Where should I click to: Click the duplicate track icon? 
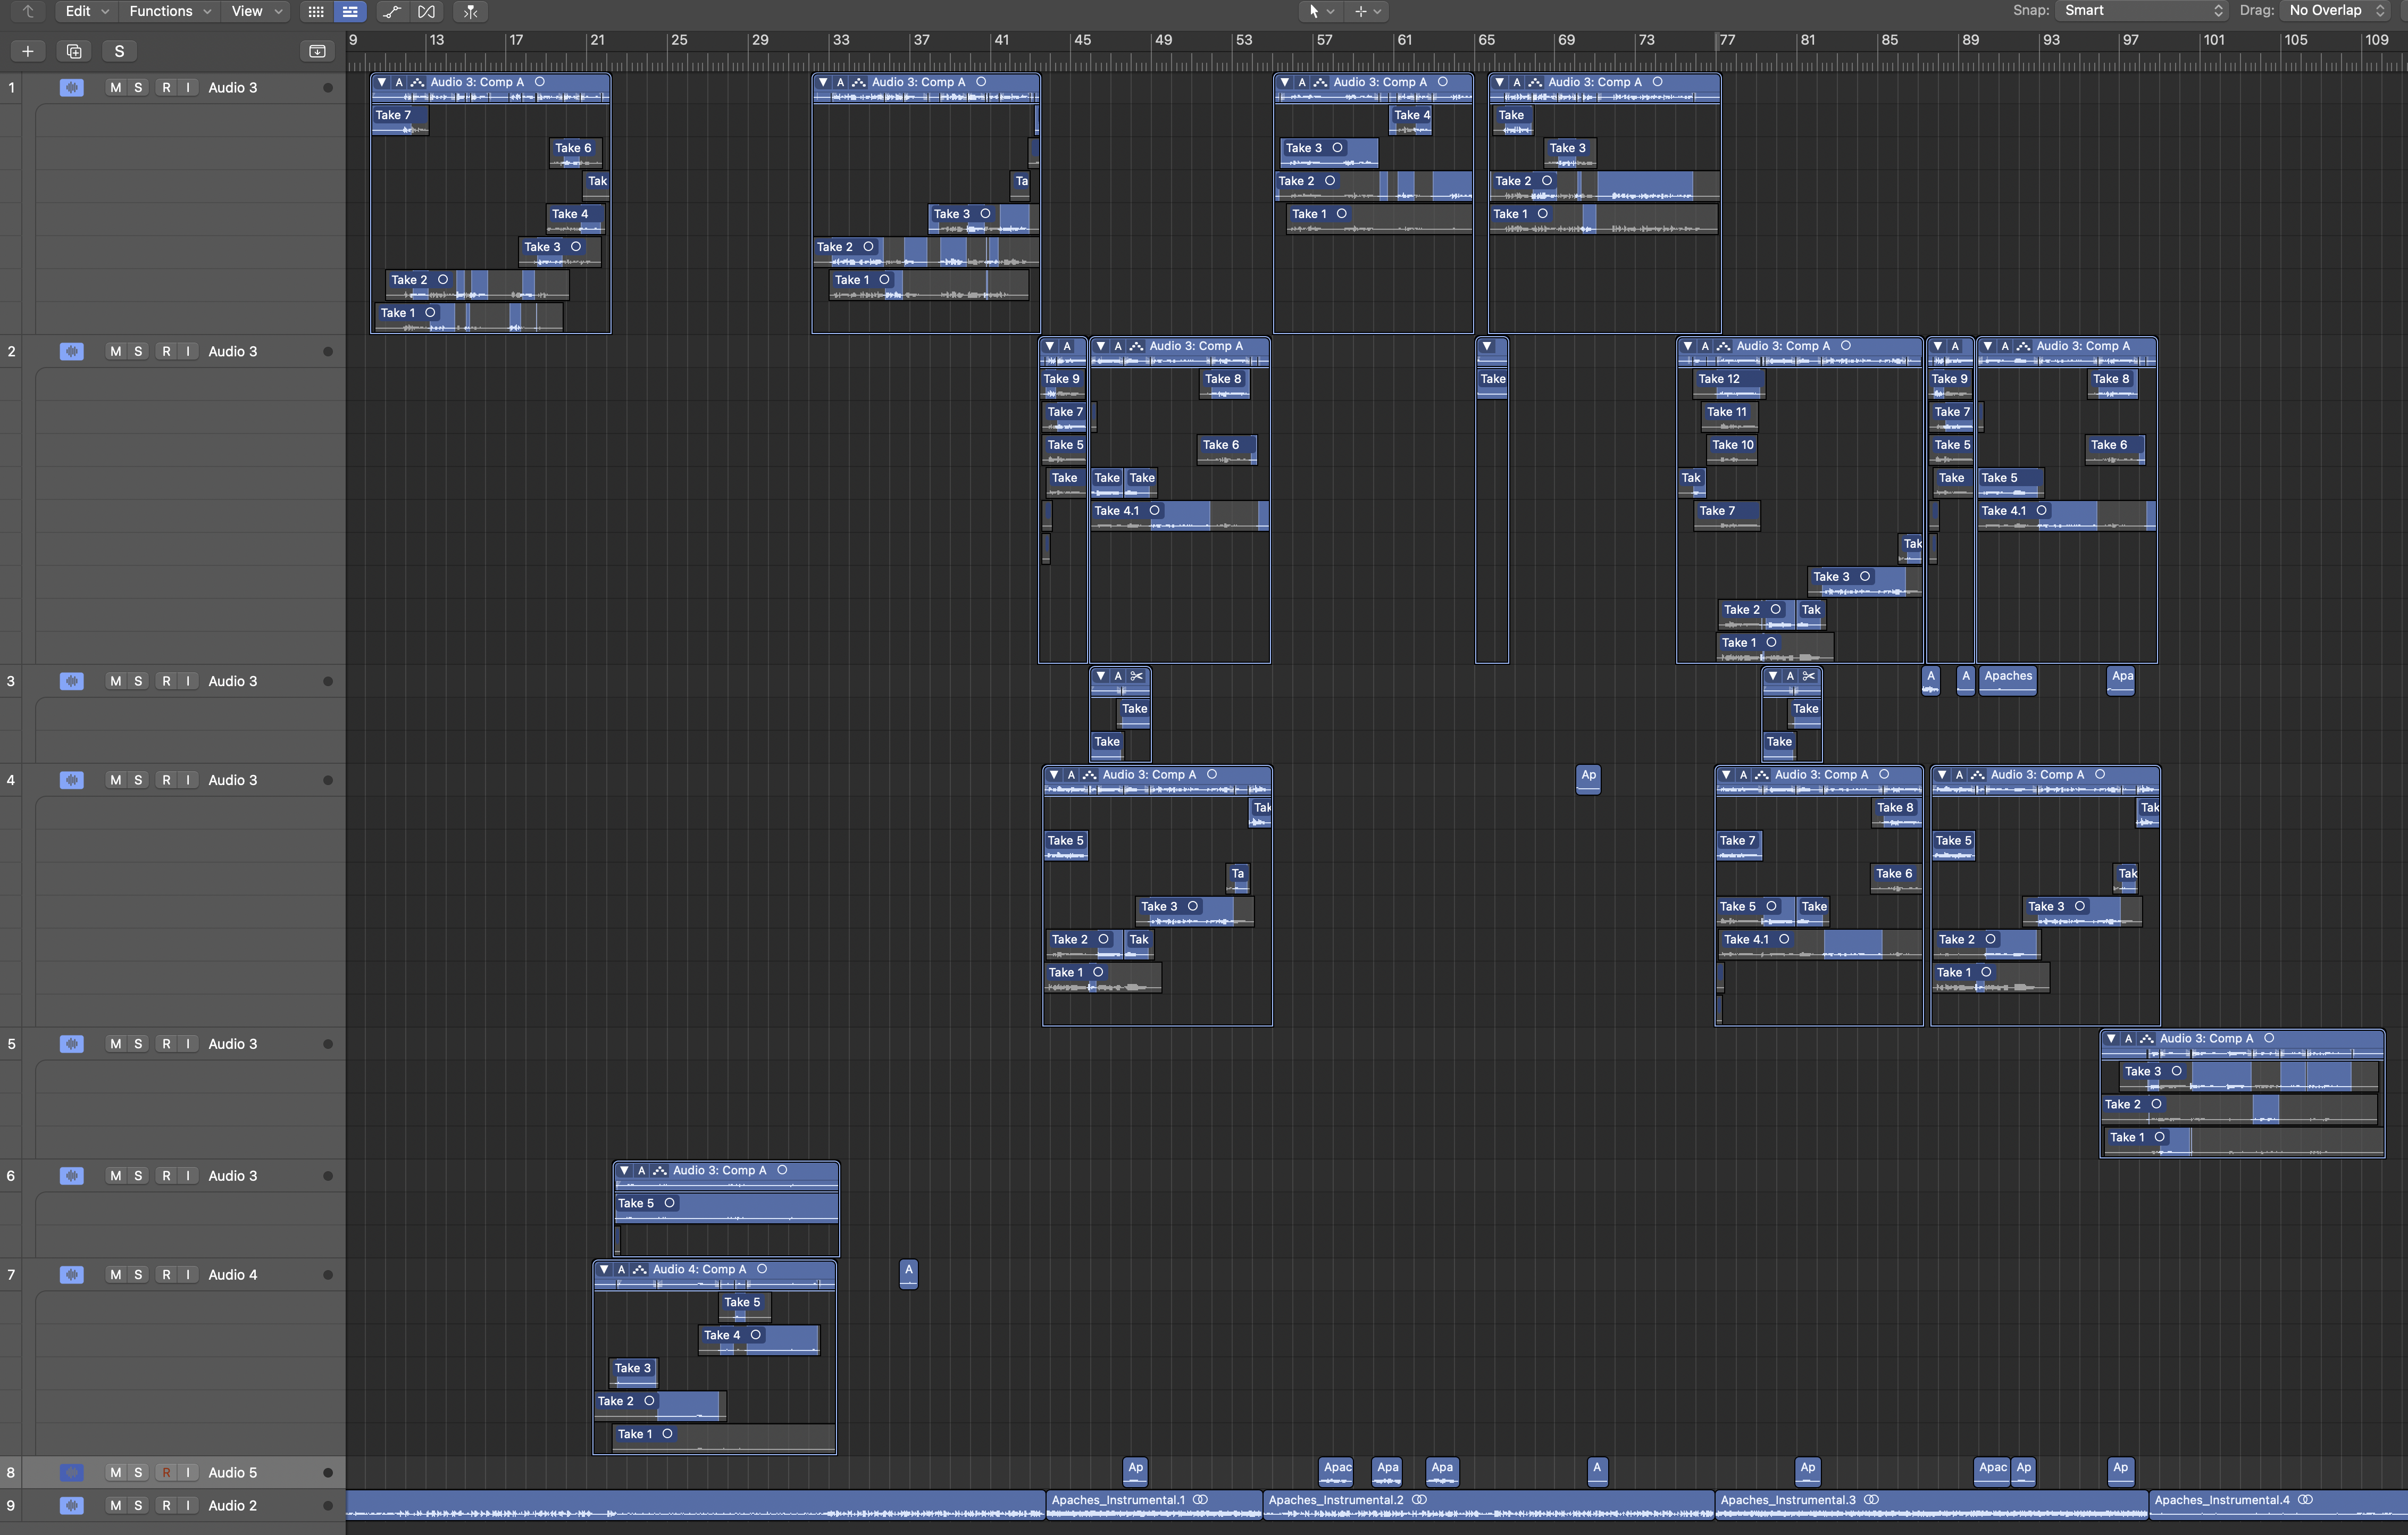coord(74,51)
